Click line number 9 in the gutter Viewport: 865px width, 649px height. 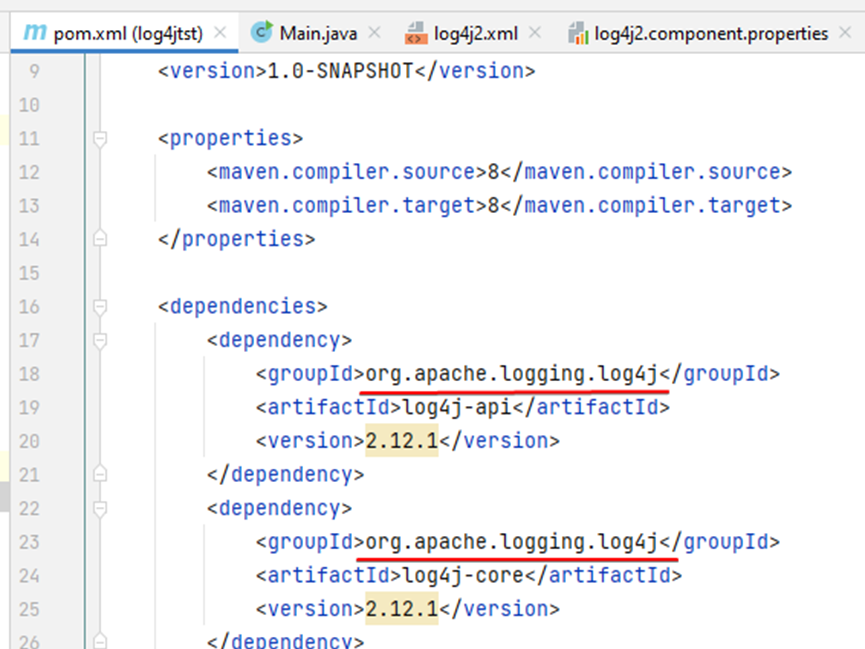point(34,71)
